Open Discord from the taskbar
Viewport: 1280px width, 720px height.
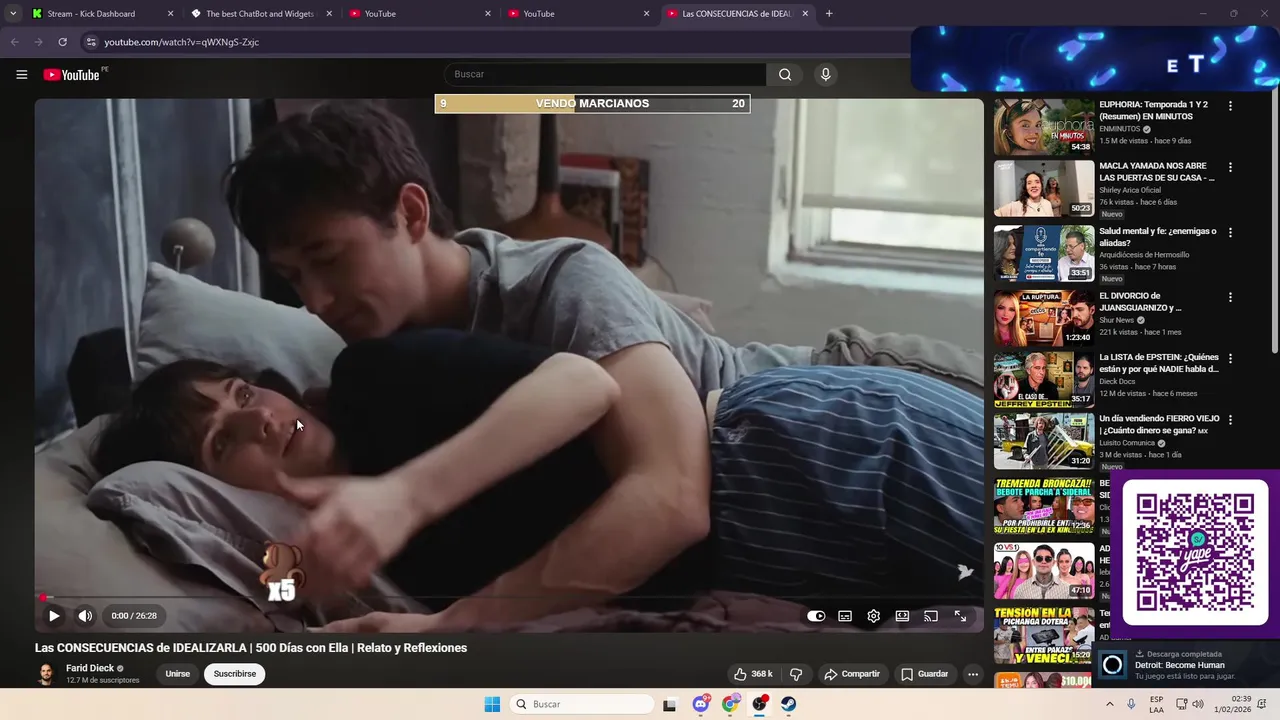pos(701,704)
